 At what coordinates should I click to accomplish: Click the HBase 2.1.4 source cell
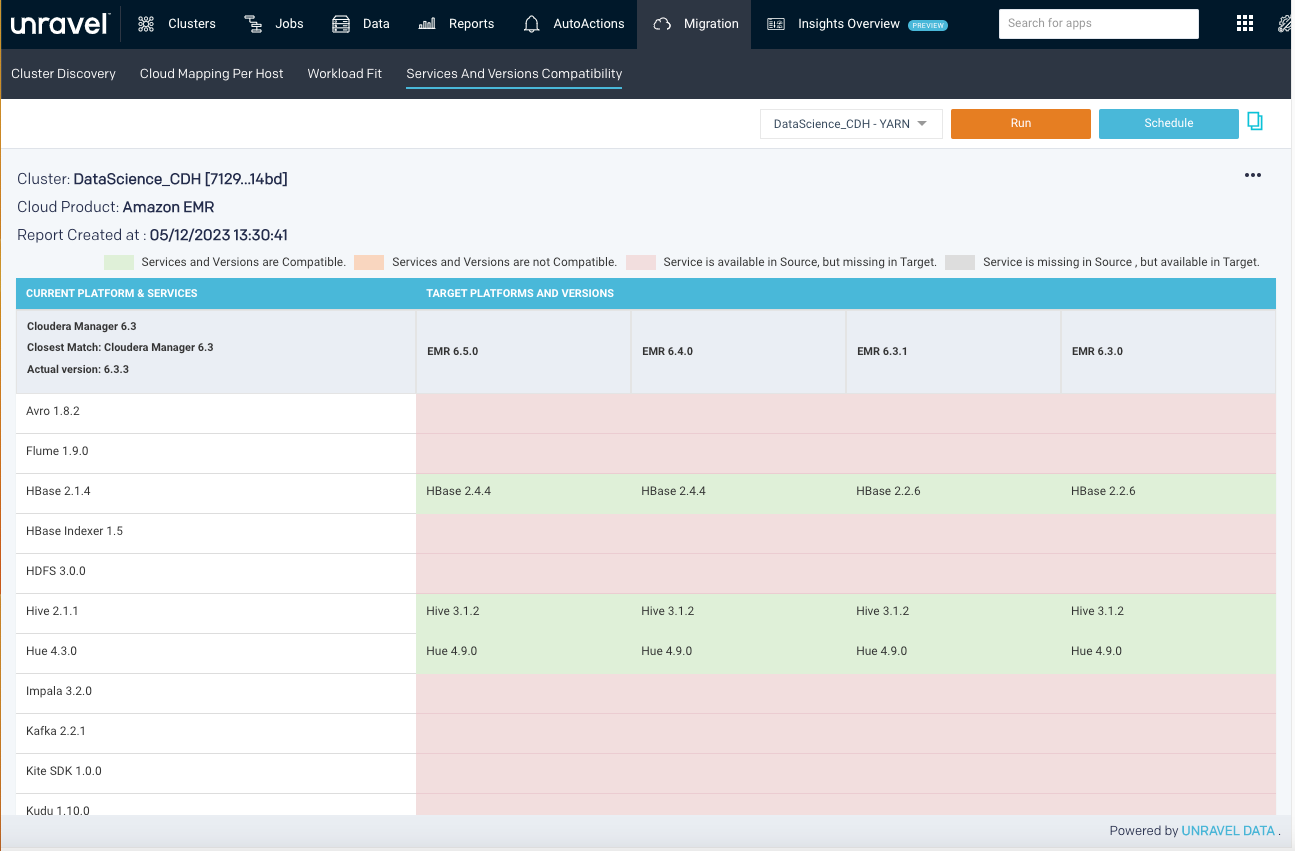click(216, 493)
